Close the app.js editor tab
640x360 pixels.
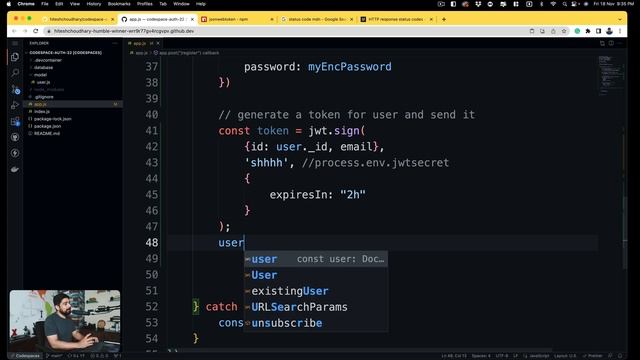(x=158, y=43)
